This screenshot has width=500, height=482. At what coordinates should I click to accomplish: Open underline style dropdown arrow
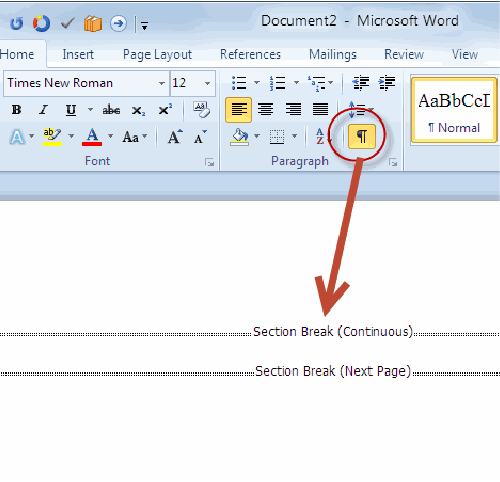[90, 110]
